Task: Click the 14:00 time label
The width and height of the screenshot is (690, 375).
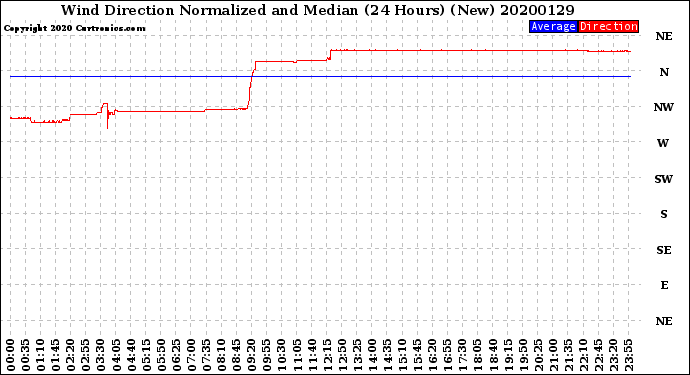Action: point(372,355)
